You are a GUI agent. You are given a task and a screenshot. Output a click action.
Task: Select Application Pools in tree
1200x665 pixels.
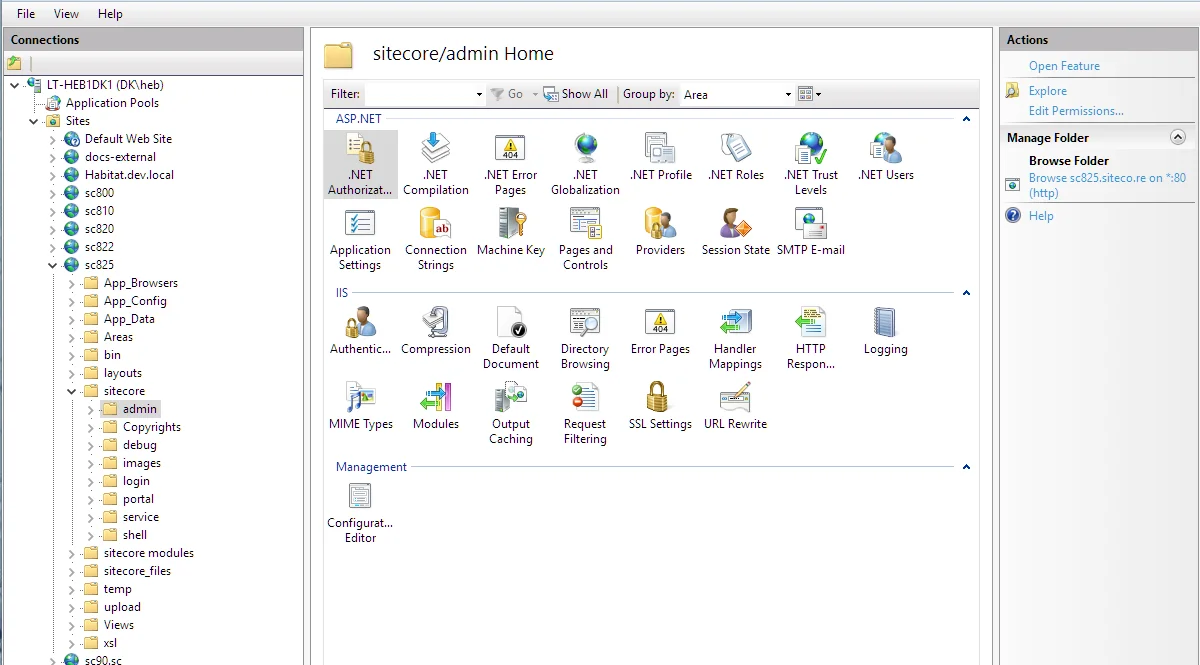112,103
